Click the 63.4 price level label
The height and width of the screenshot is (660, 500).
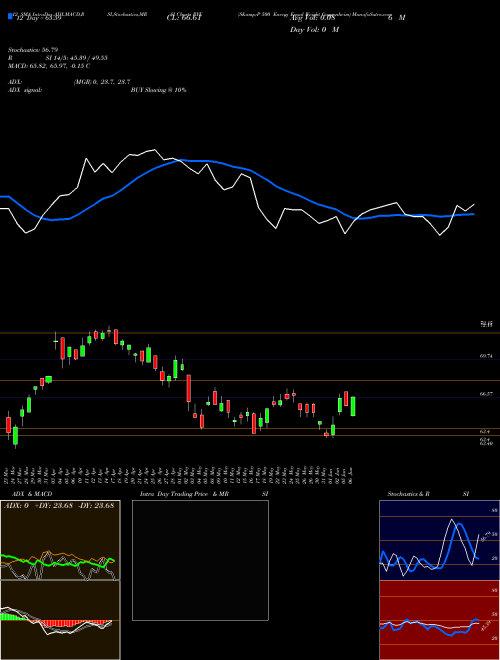point(485,432)
